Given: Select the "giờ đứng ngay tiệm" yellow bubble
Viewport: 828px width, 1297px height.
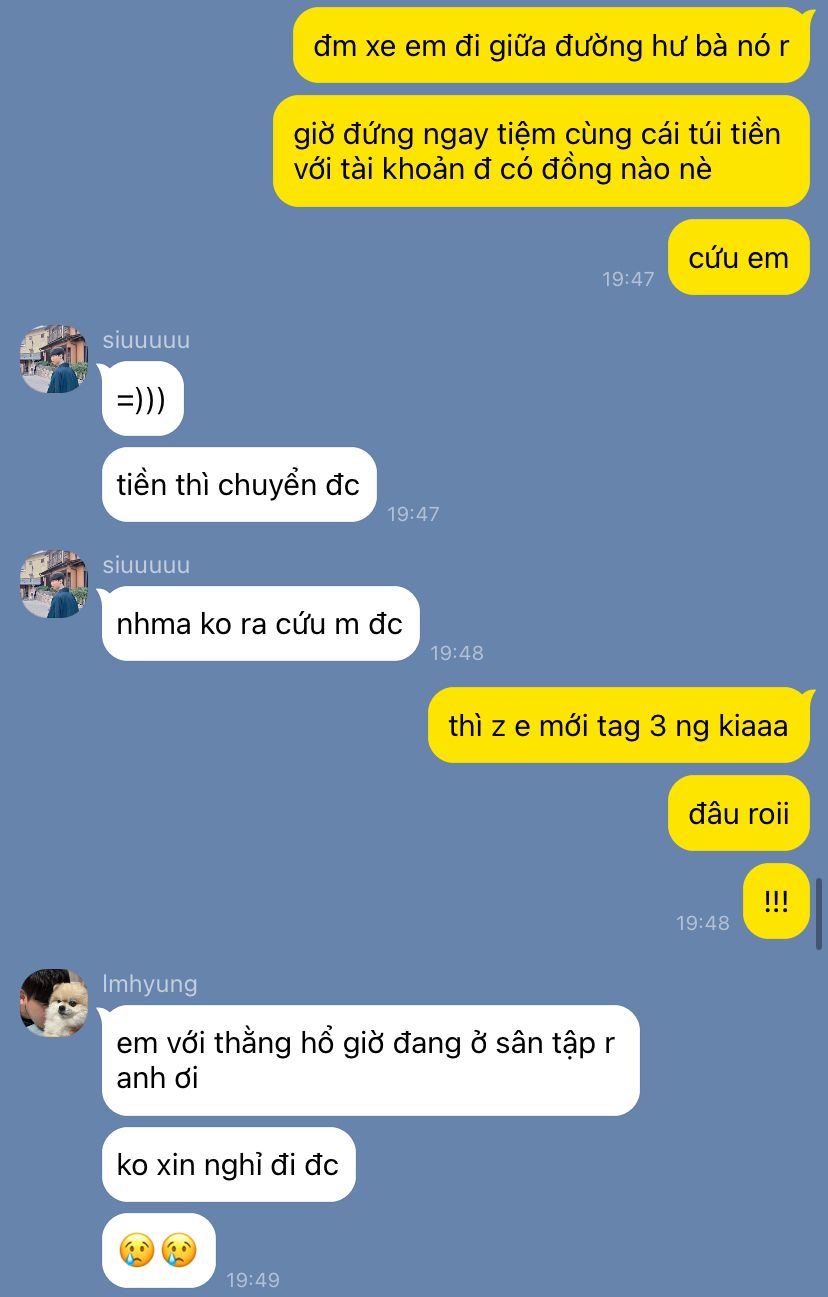Looking at the screenshot, I should click(541, 151).
